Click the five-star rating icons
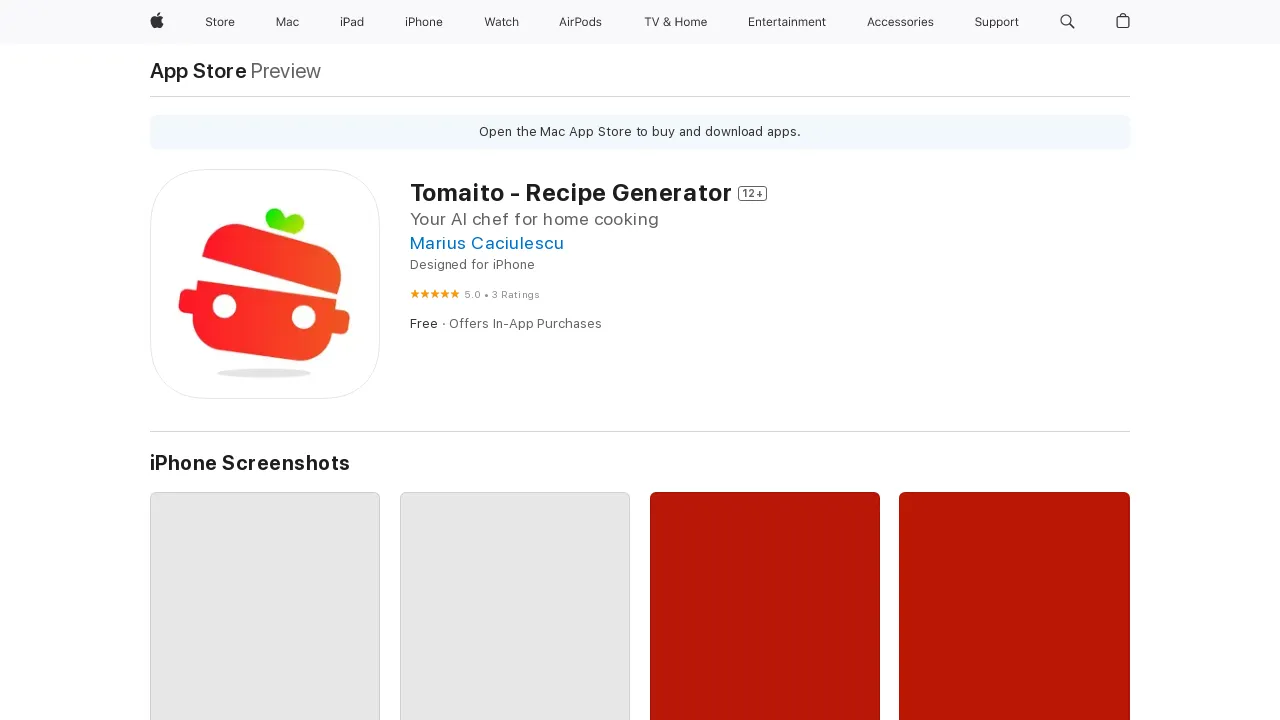 tap(435, 294)
